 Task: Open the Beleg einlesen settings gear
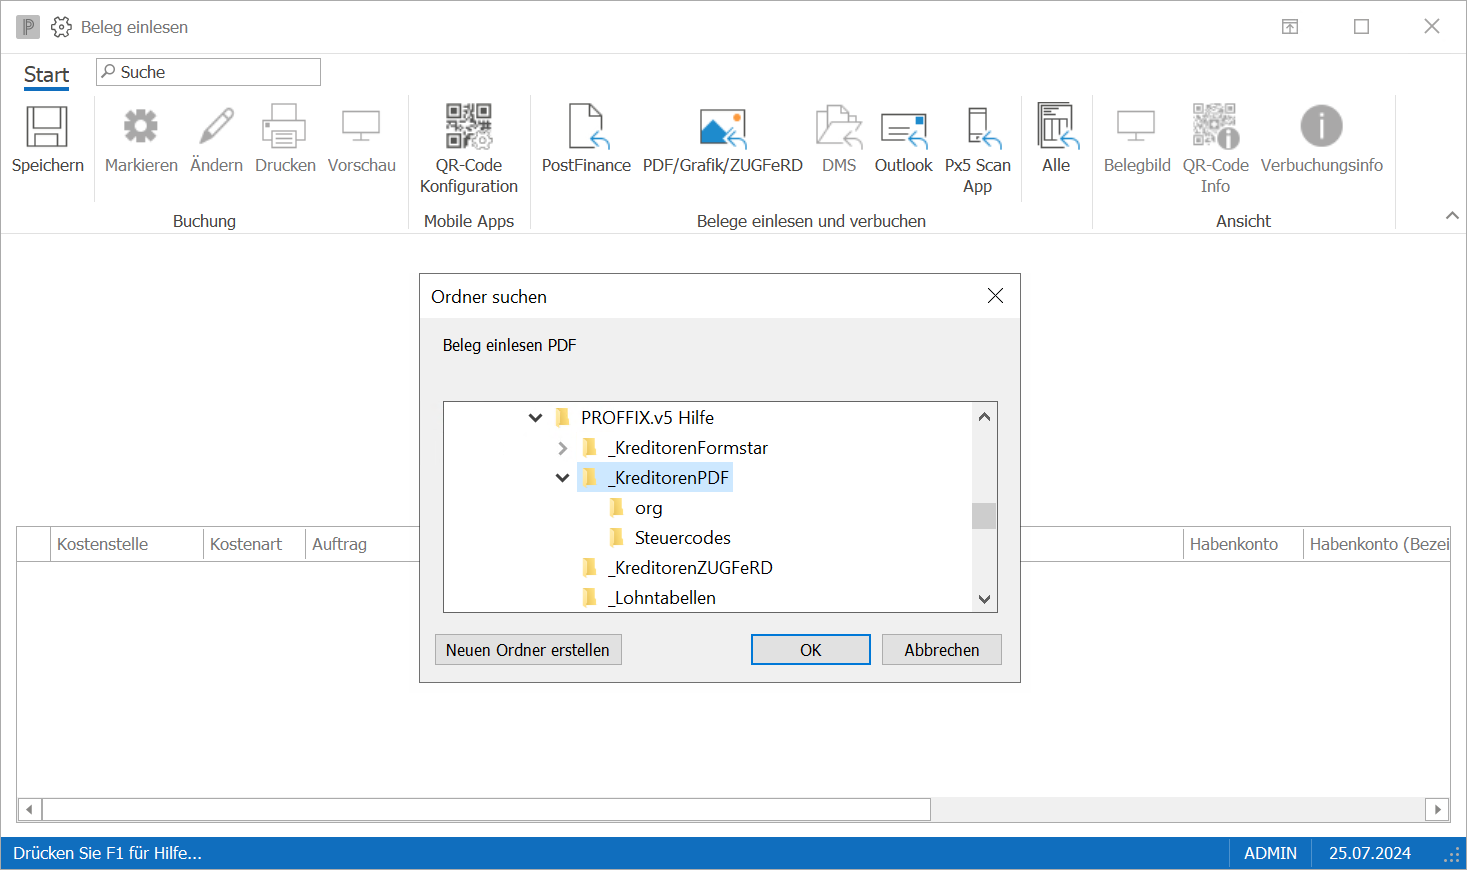tap(62, 27)
